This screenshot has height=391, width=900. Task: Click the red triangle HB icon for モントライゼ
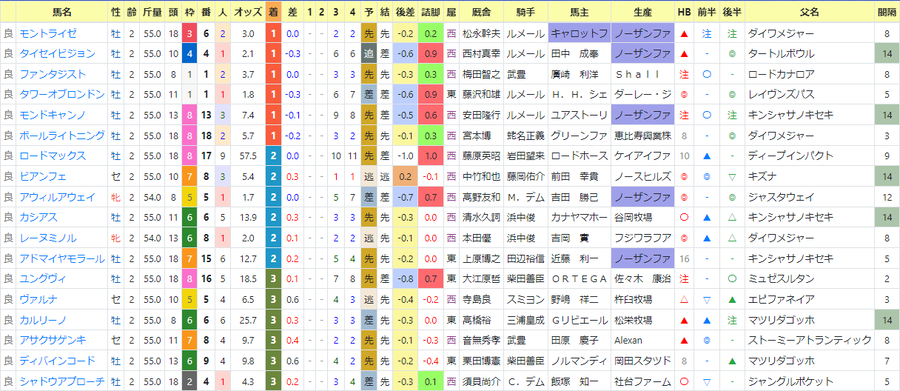[x=684, y=34]
